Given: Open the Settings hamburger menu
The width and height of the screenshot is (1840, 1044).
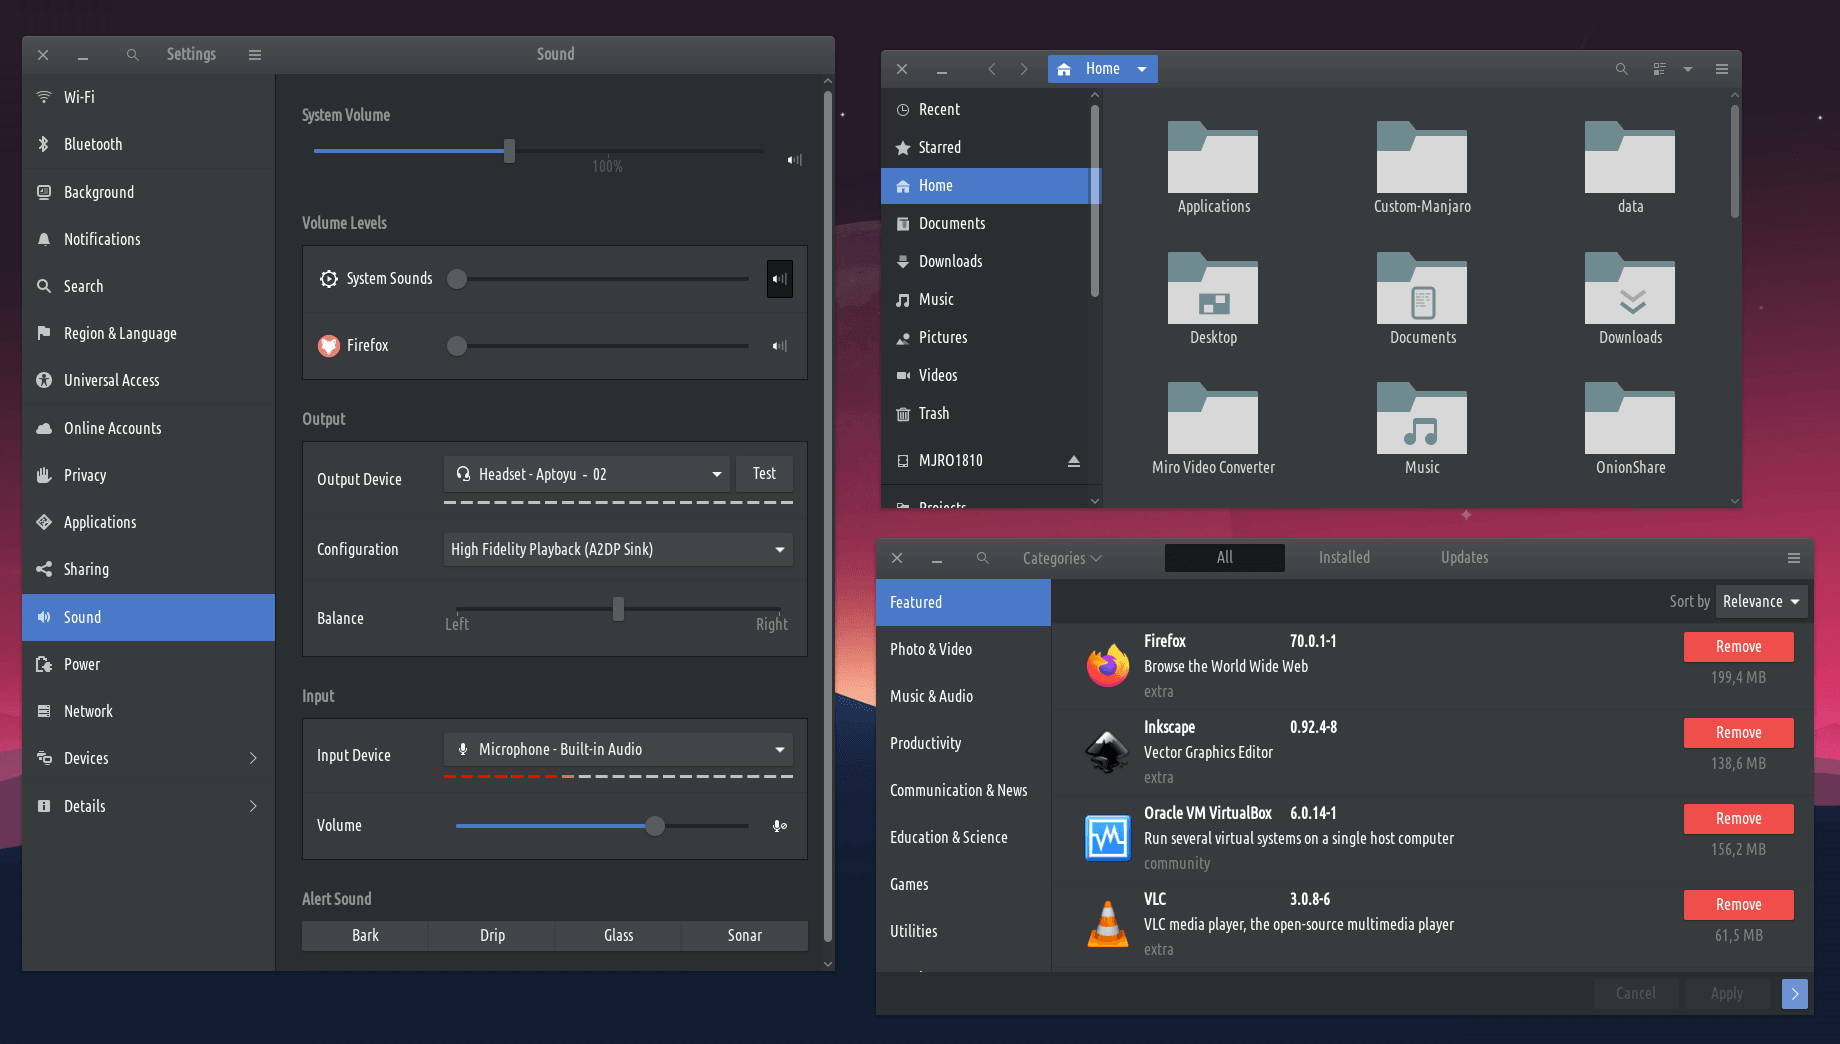Looking at the screenshot, I should (x=255, y=55).
